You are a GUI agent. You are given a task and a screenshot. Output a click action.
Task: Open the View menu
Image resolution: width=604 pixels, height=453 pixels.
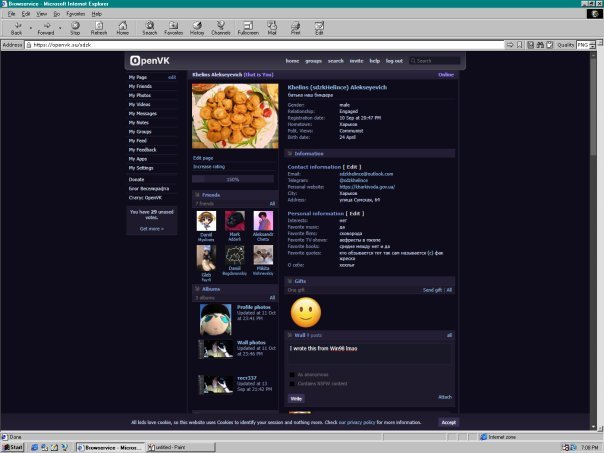coord(41,14)
